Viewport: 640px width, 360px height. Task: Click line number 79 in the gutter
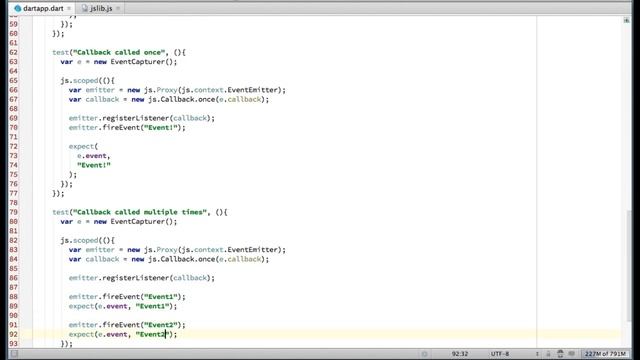point(13,212)
